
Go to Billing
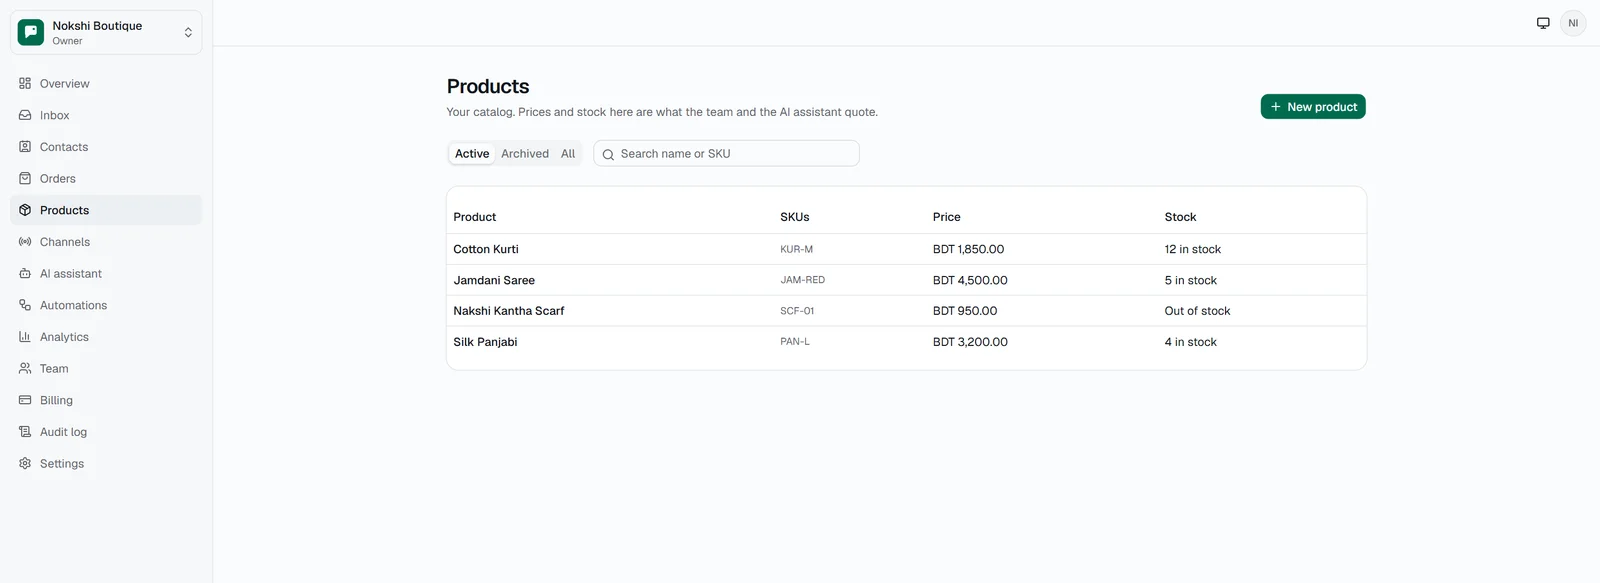106,400
